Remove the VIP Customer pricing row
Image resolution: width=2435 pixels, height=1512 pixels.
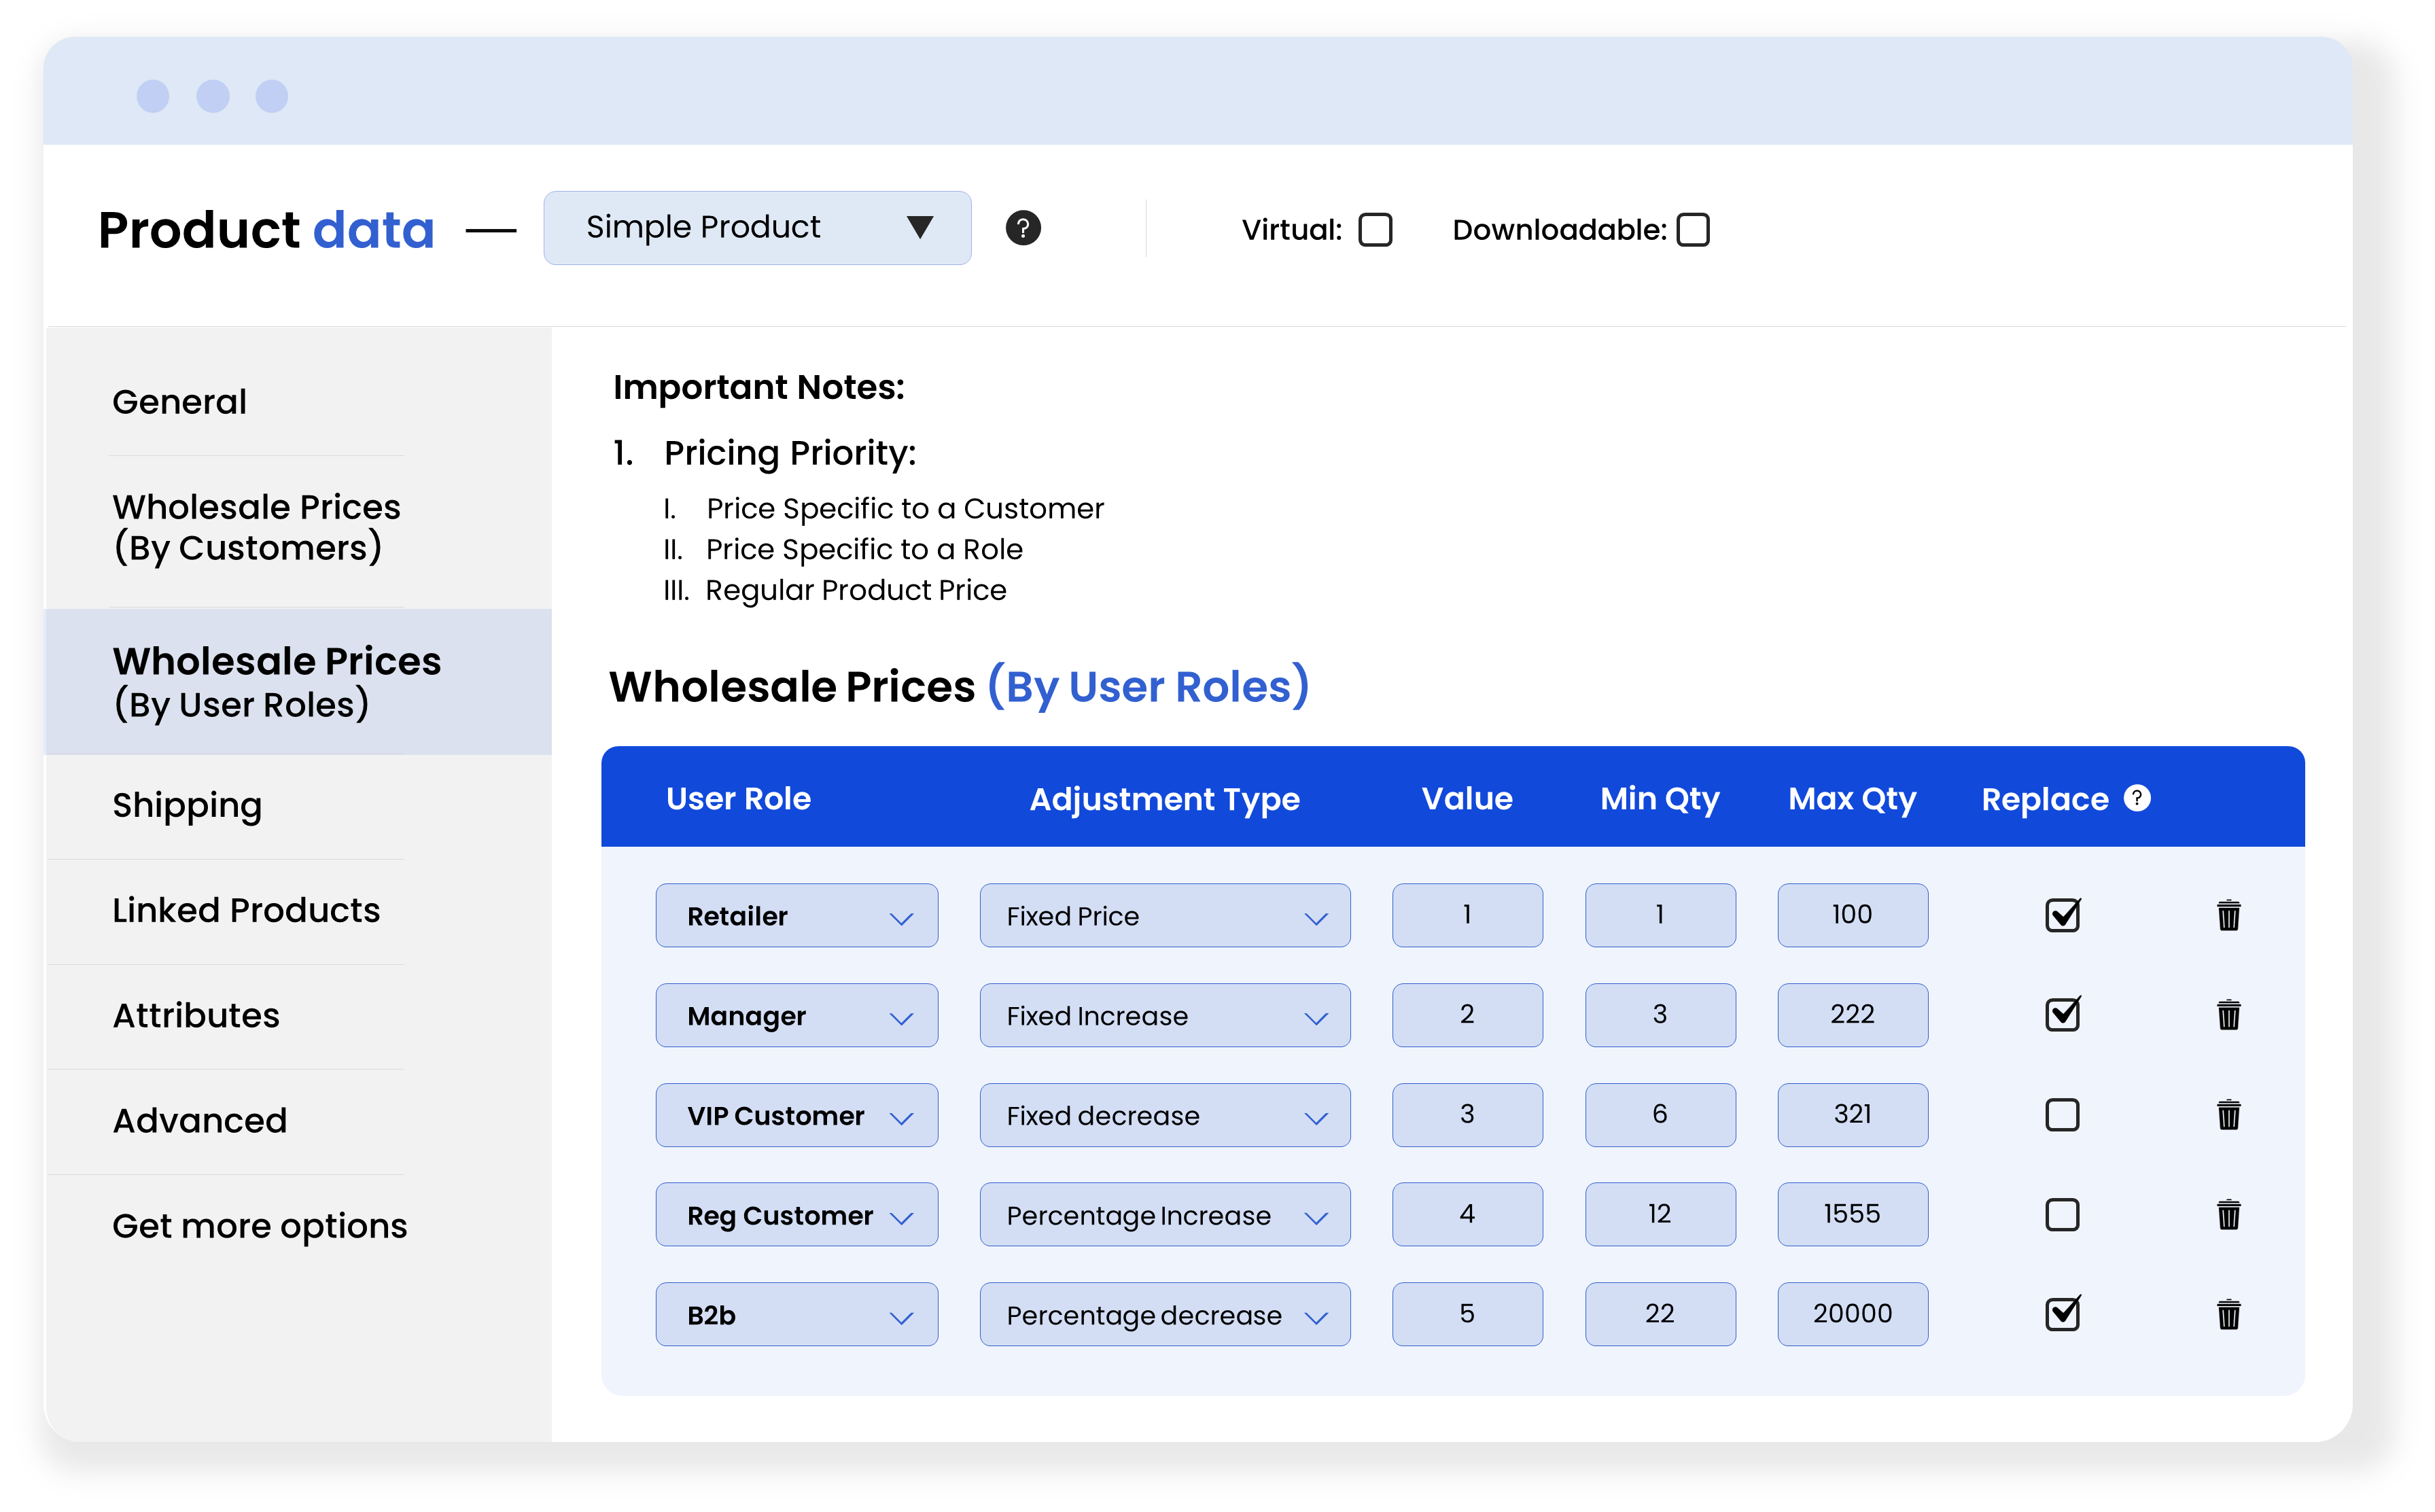pos(2228,1114)
